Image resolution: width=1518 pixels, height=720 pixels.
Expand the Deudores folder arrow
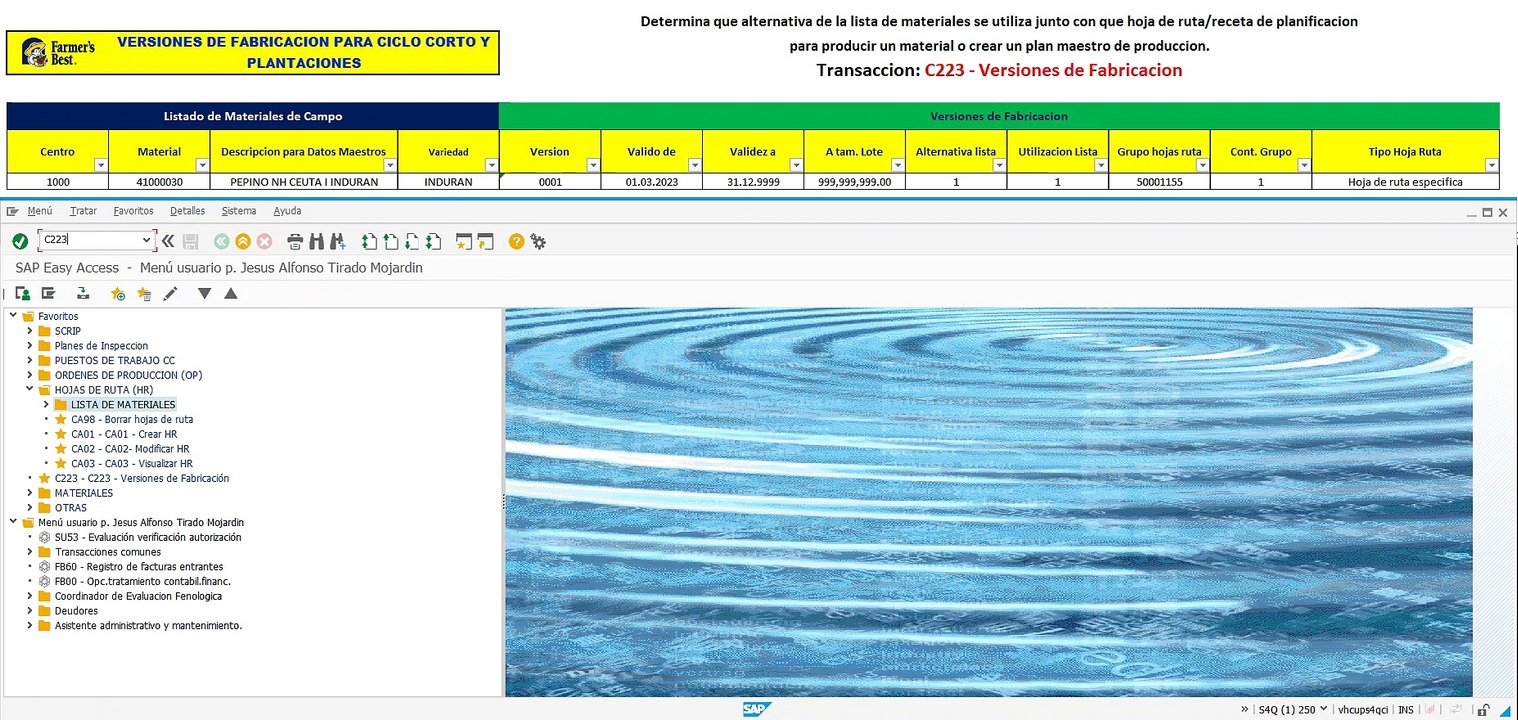coord(30,611)
